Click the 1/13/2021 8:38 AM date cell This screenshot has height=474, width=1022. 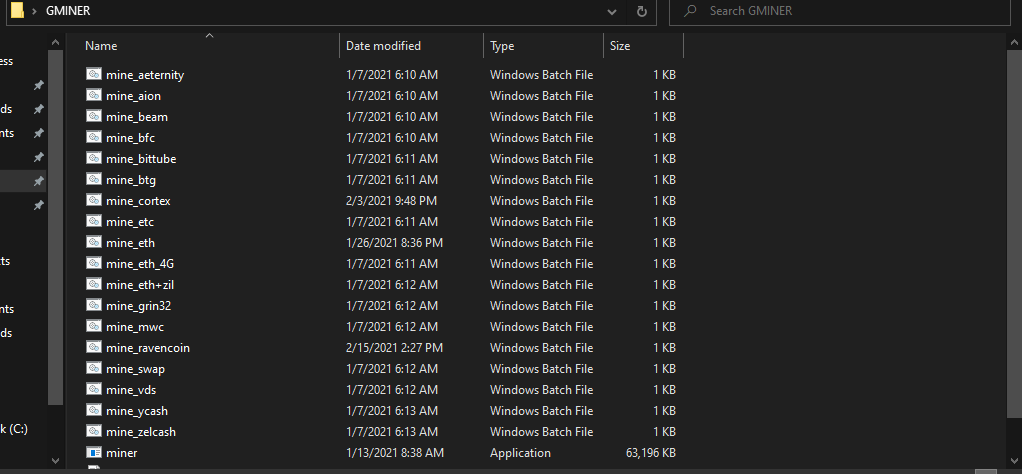[394, 452]
